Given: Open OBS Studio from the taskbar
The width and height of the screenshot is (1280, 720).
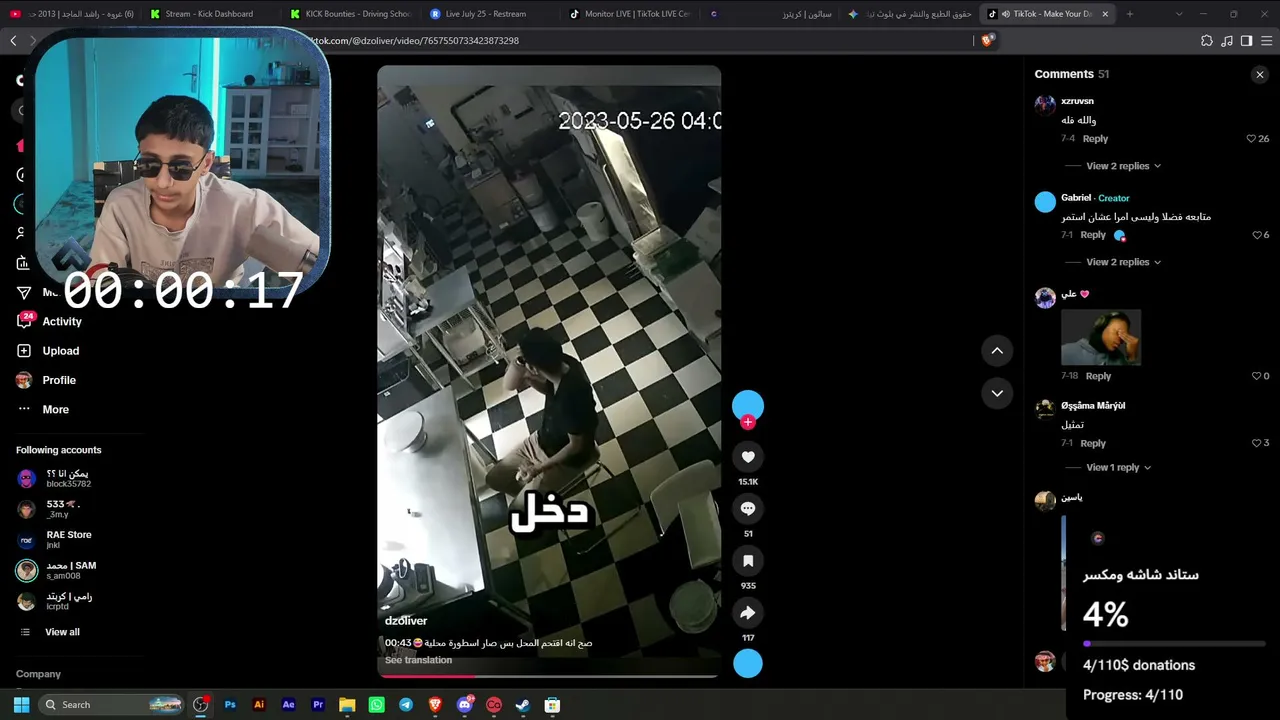Looking at the screenshot, I should tap(201, 705).
